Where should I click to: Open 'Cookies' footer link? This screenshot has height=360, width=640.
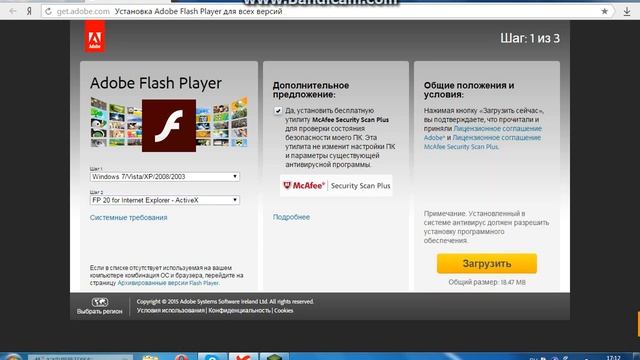pyautogui.click(x=284, y=311)
